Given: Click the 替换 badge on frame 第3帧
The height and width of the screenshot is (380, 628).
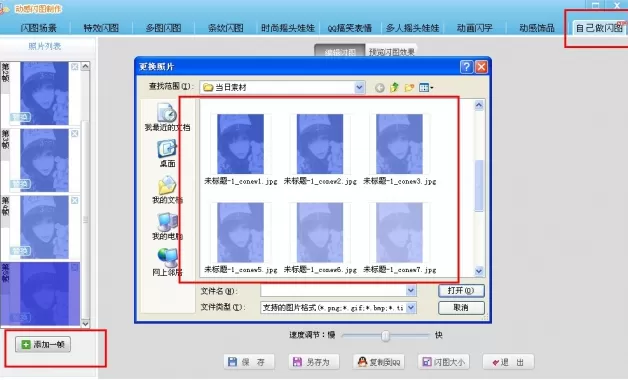Looking at the screenshot, I should point(20,184).
